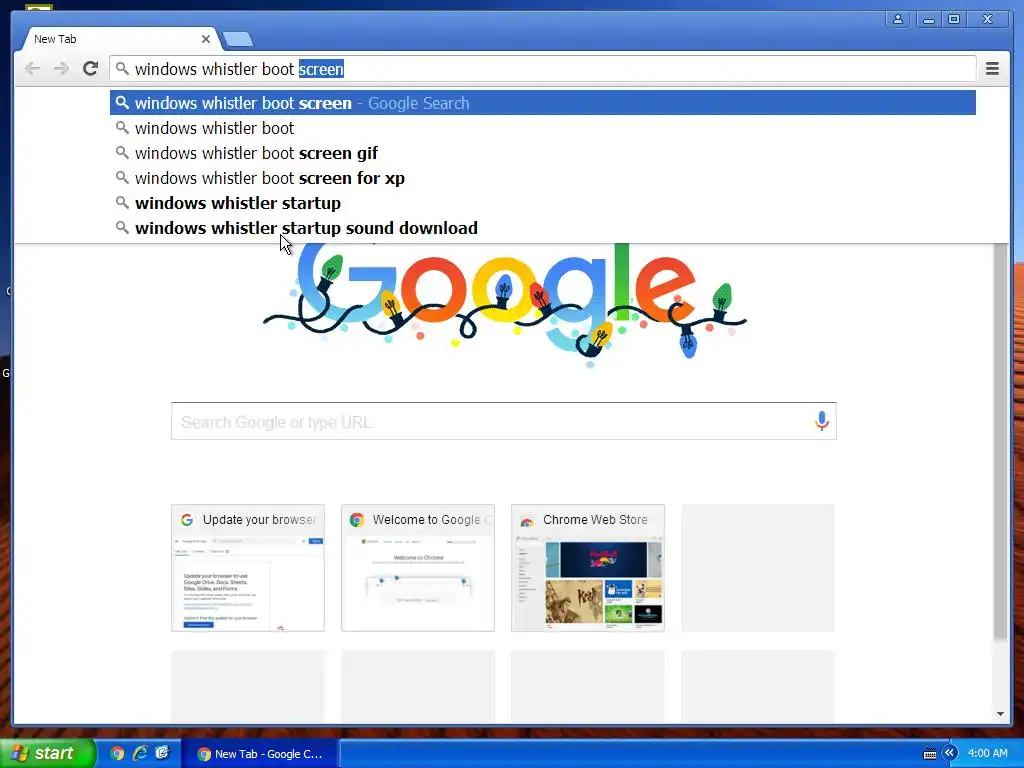Choose suggestion 'windows whistler boot screen - Google Search'

[543, 103]
